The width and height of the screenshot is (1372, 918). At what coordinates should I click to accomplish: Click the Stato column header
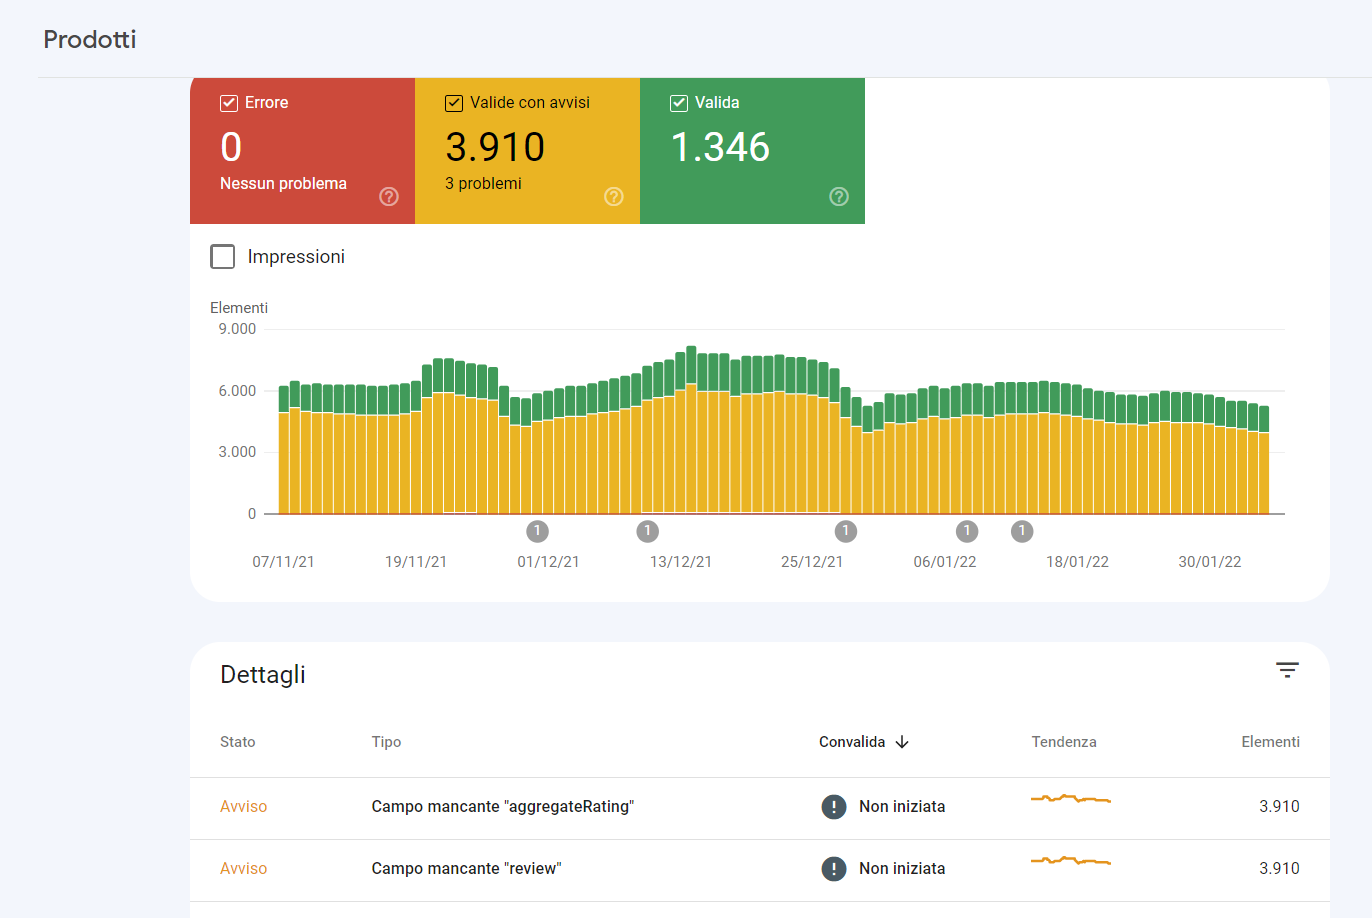point(238,742)
